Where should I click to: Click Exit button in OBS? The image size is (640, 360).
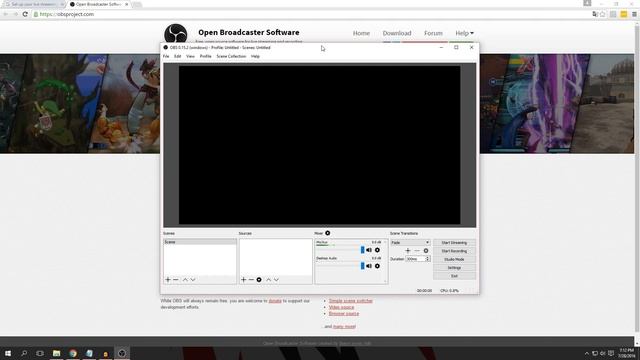point(454,276)
